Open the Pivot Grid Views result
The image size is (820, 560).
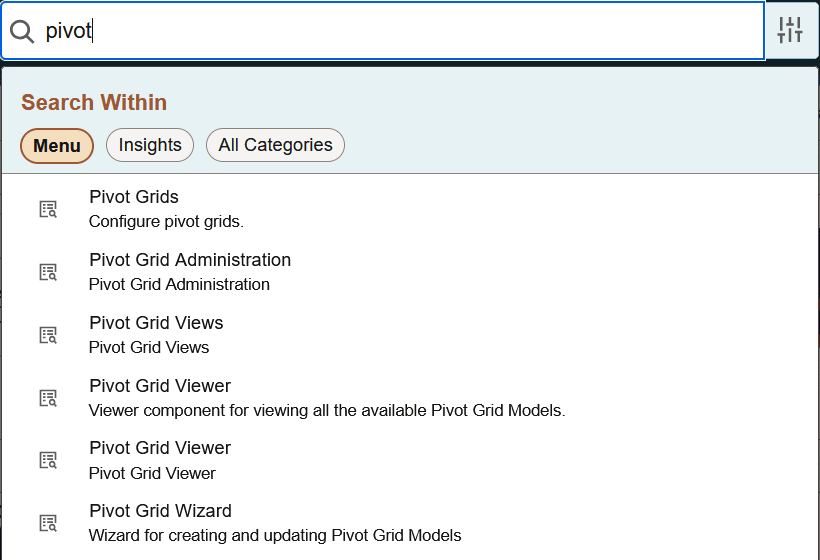156,323
